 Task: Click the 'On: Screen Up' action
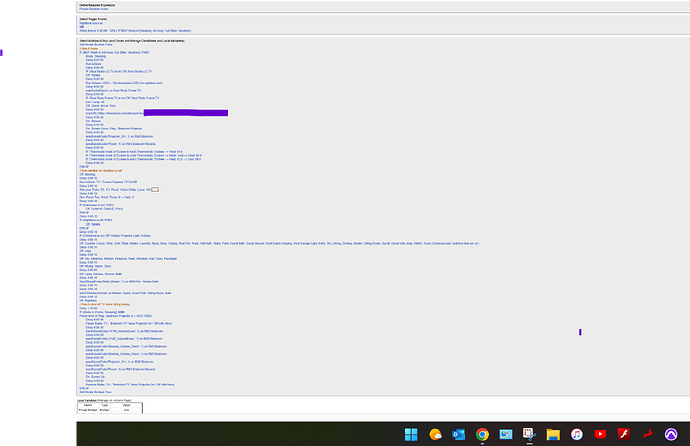click(x=95, y=377)
